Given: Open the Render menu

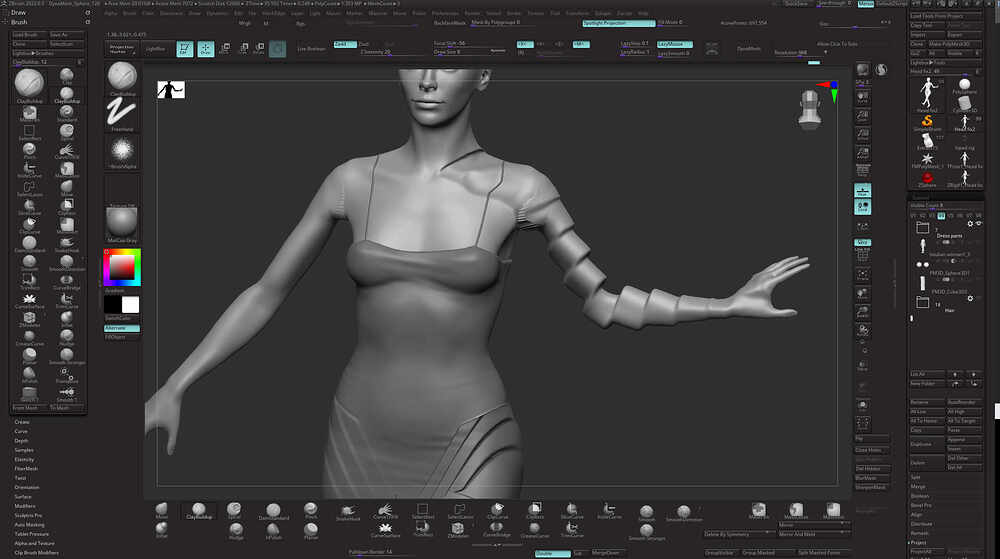Looking at the screenshot, I should point(472,13).
